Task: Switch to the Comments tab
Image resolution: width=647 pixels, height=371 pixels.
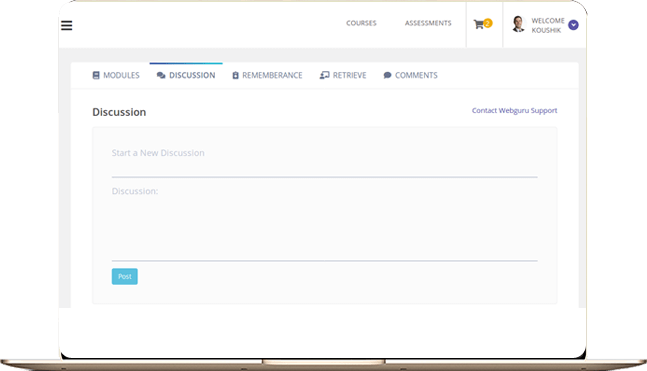Action: 411,75
